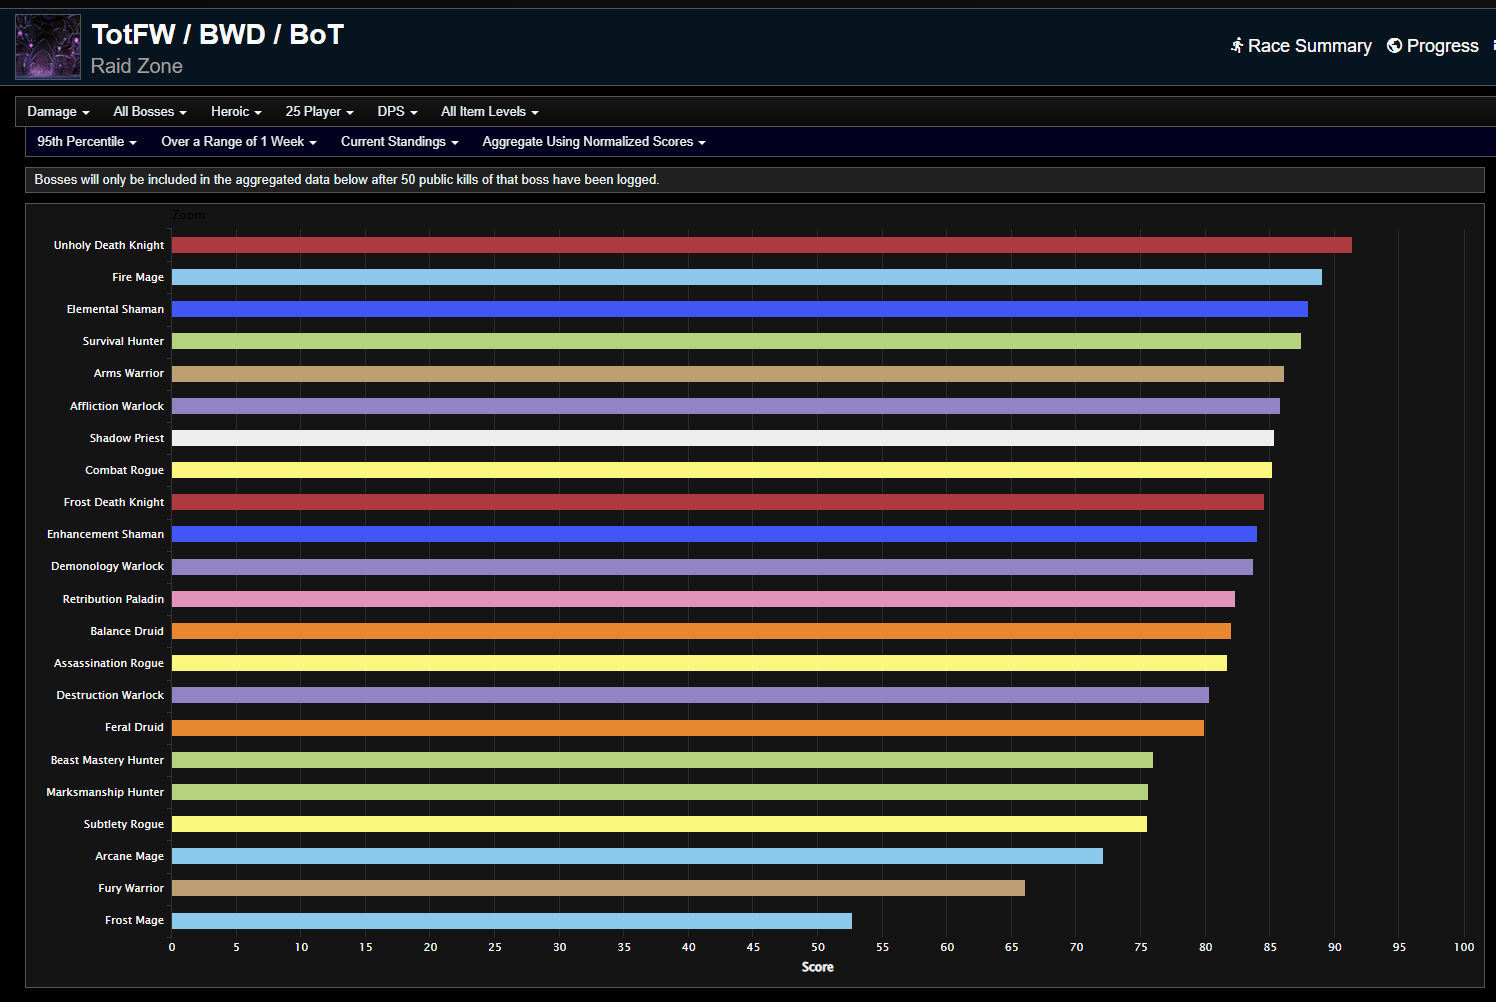
Task: Click the Beast Mastery Hunter label
Action: 107,760
